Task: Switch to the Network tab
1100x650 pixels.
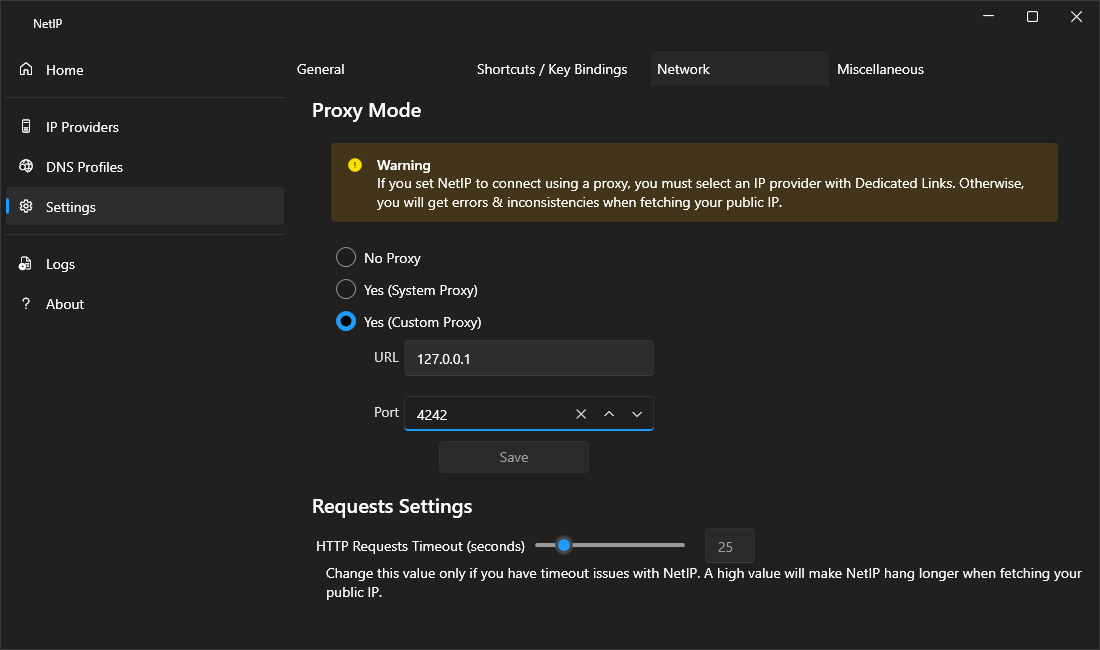Action: pos(739,69)
